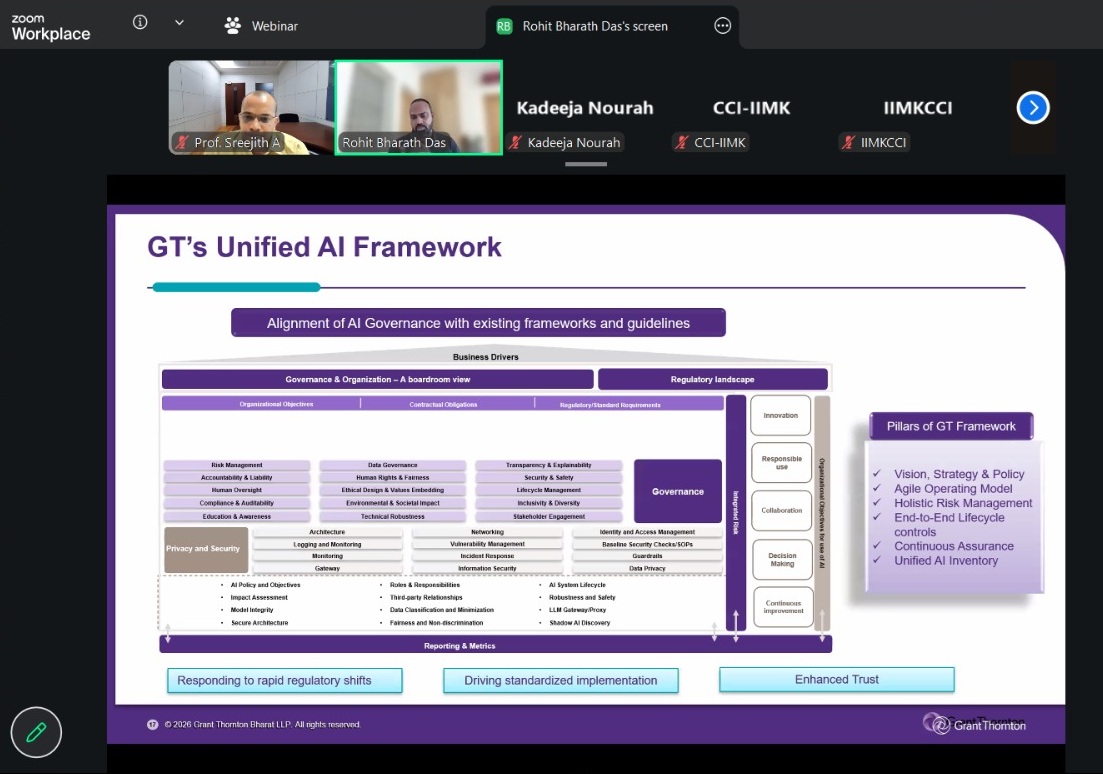Click the Organizational Objectives column header
1103x774 pixels.
click(x=276, y=404)
